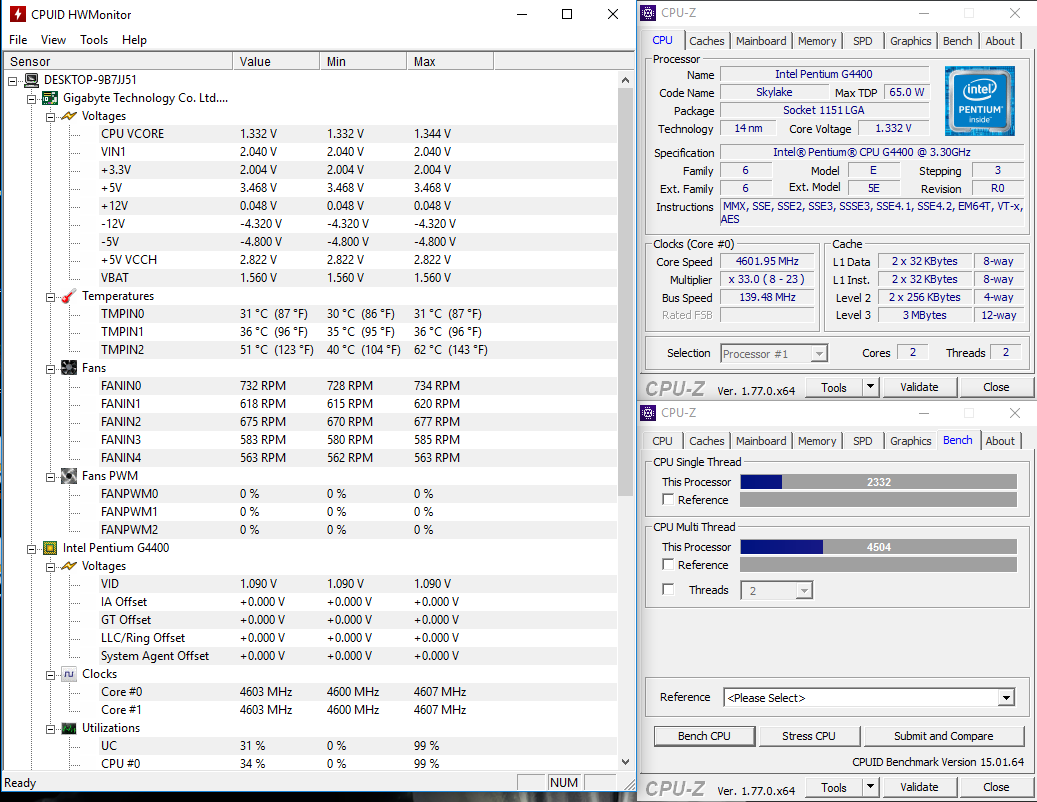Collapse the Fans PWM section

50,477
